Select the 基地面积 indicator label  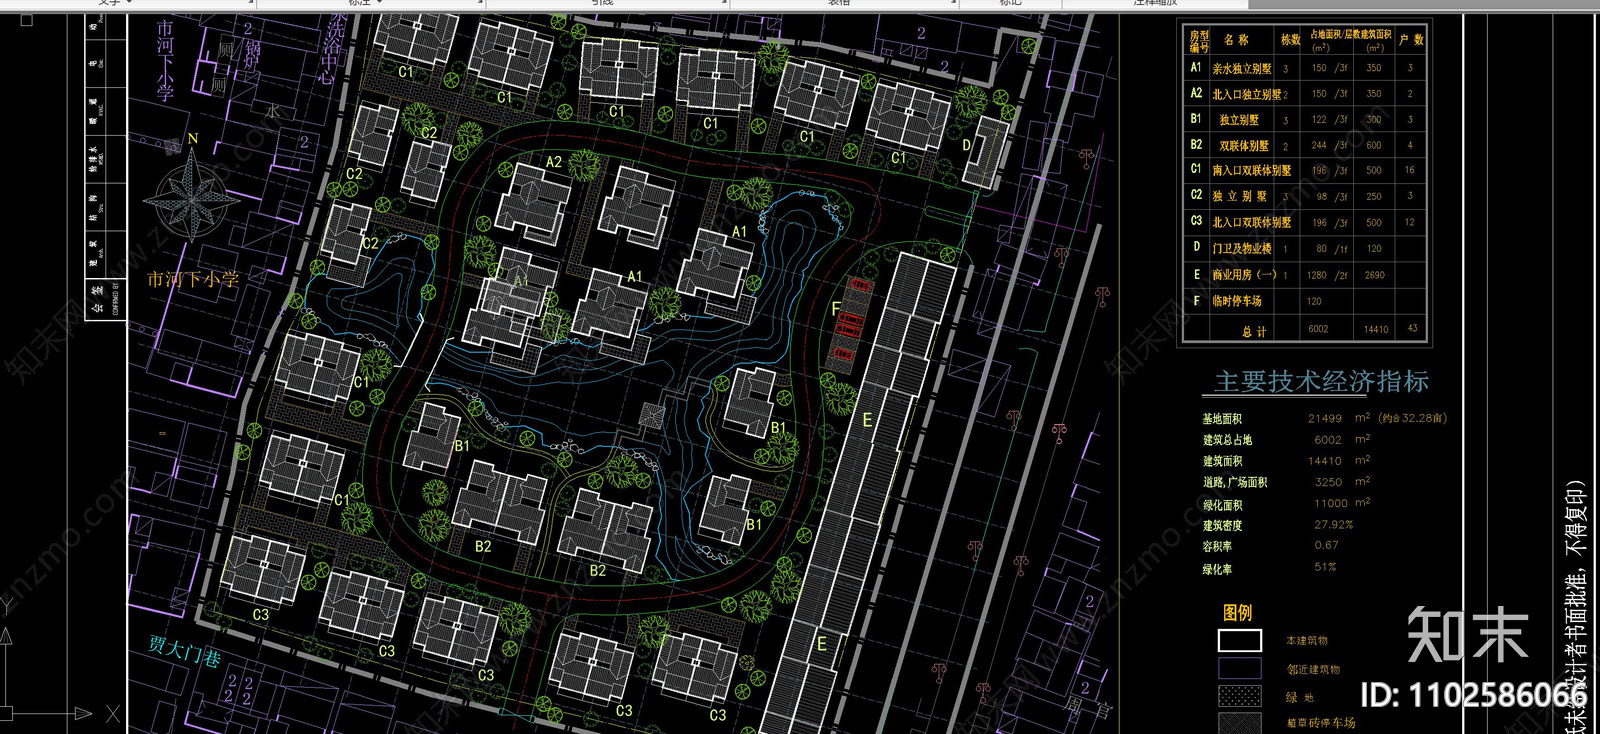click(x=1222, y=419)
